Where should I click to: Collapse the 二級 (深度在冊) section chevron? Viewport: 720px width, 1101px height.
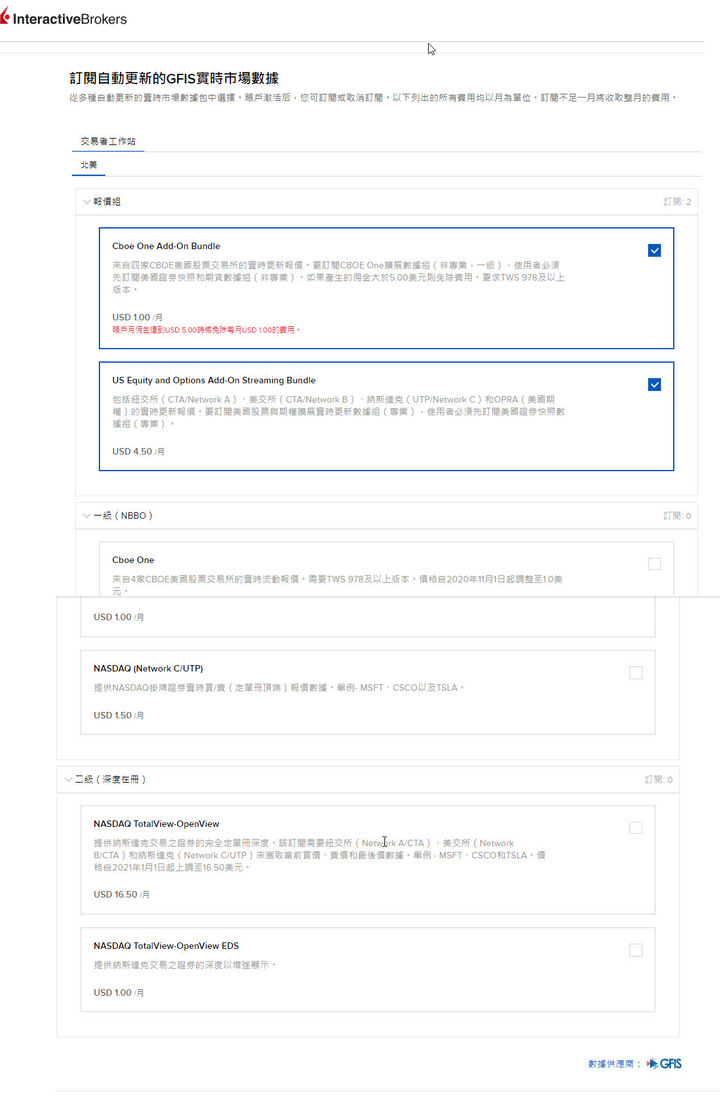pyautogui.click(x=68, y=779)
